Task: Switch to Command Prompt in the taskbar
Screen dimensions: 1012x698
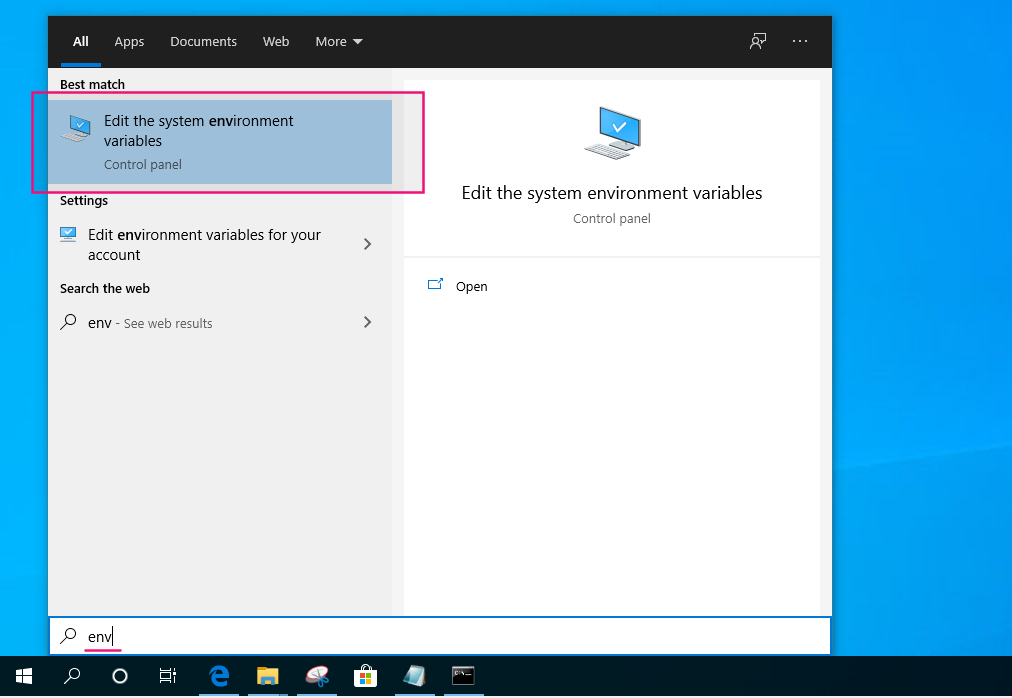Action: tap(463, 676)
